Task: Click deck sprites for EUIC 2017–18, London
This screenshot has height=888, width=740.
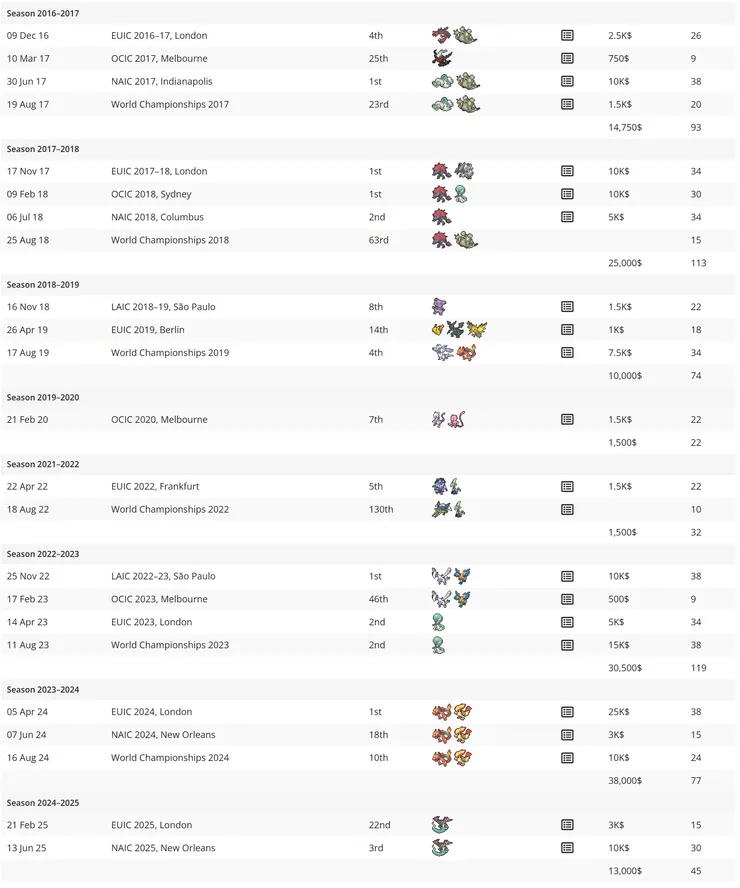Action: 453,171
